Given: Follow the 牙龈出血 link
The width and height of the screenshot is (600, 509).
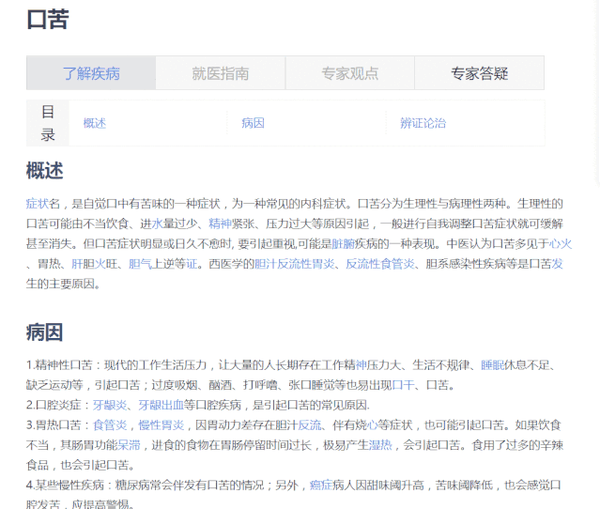Looking at the screenshot, I should pos(161,405).
